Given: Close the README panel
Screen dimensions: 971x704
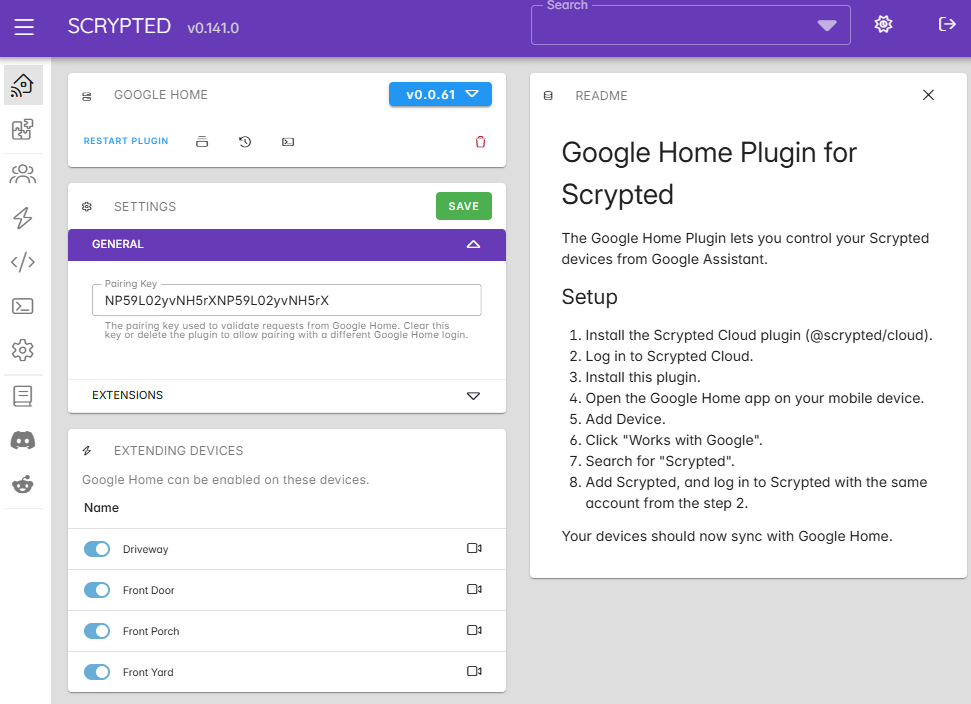Looking at the screenshot, I should [928, 95].
